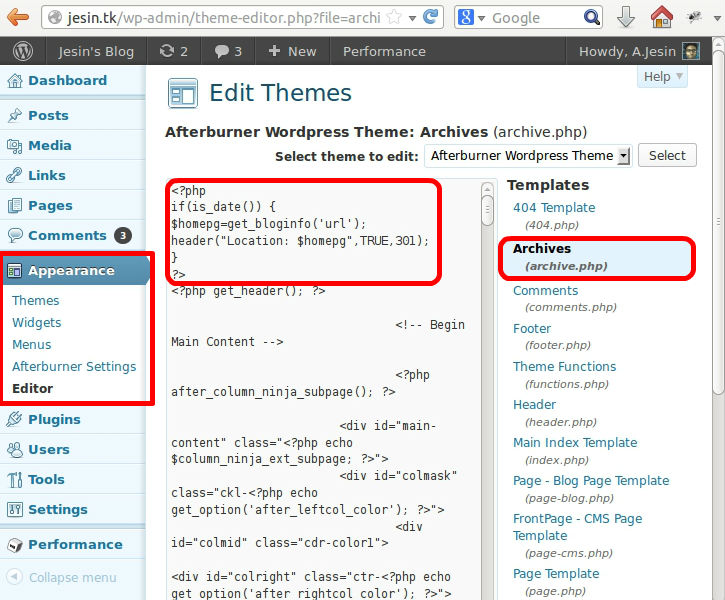This screenshot has width=725, height=600.
Task: Click the Appearance menu icon
Action: tap(15, 270)
